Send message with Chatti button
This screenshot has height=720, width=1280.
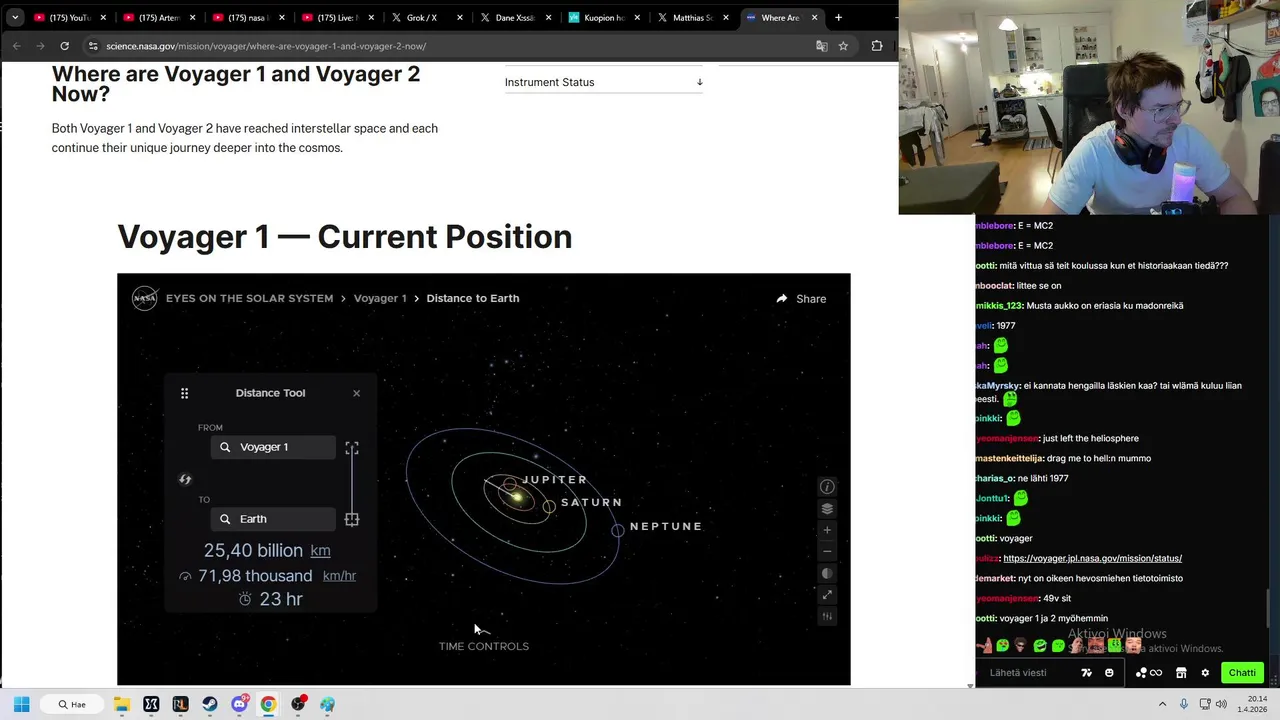1242,673
